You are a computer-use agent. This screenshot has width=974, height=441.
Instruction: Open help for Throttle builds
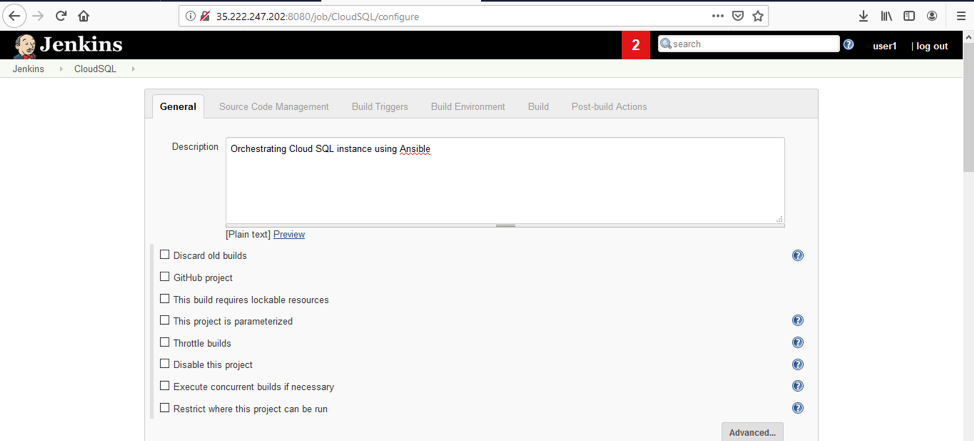(798, 342)
